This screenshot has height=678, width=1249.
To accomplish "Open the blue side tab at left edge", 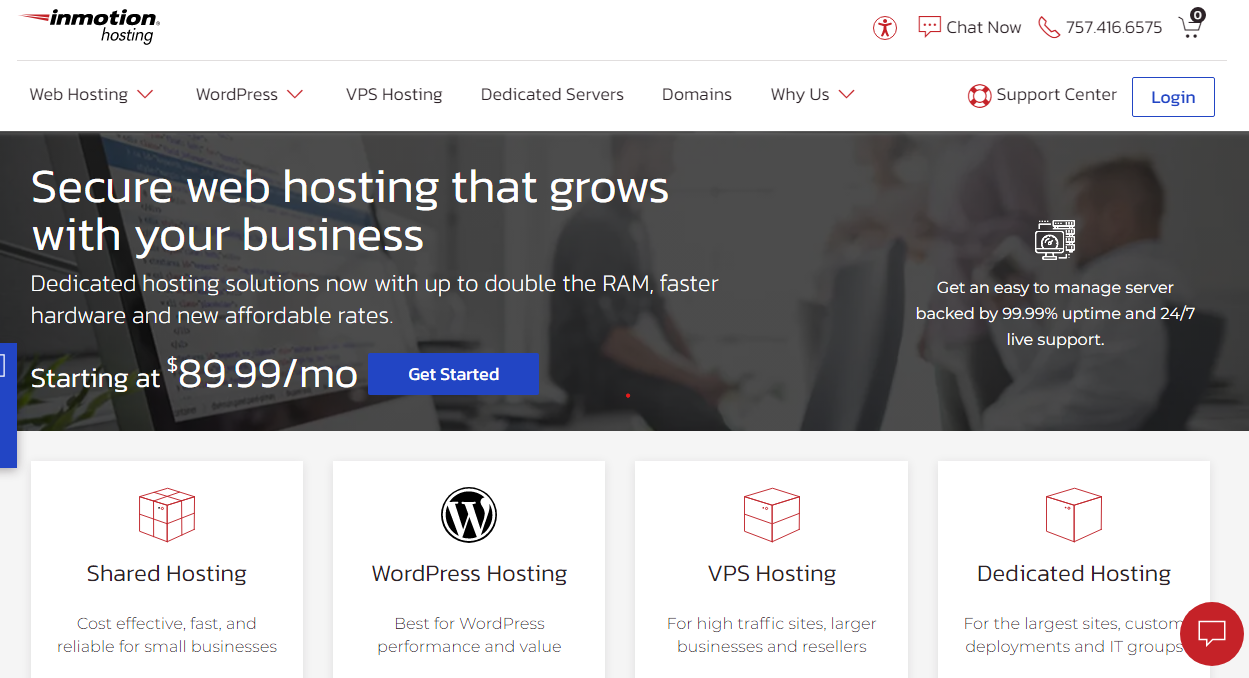I will (8, 405).
